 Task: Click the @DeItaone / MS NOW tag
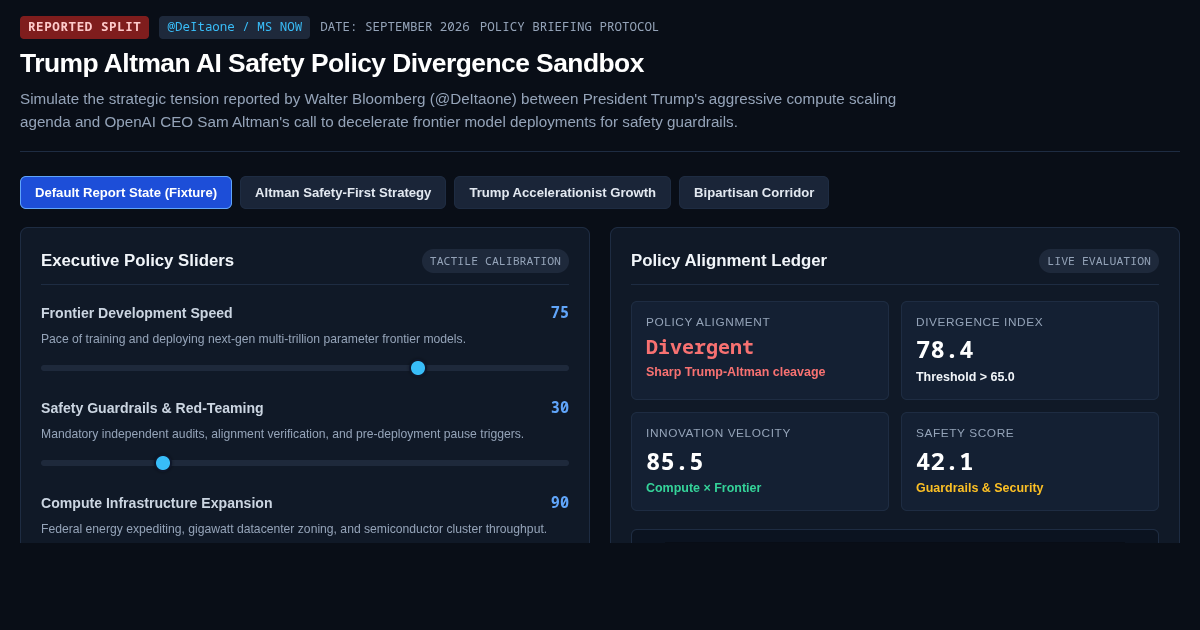click(234, 27)
